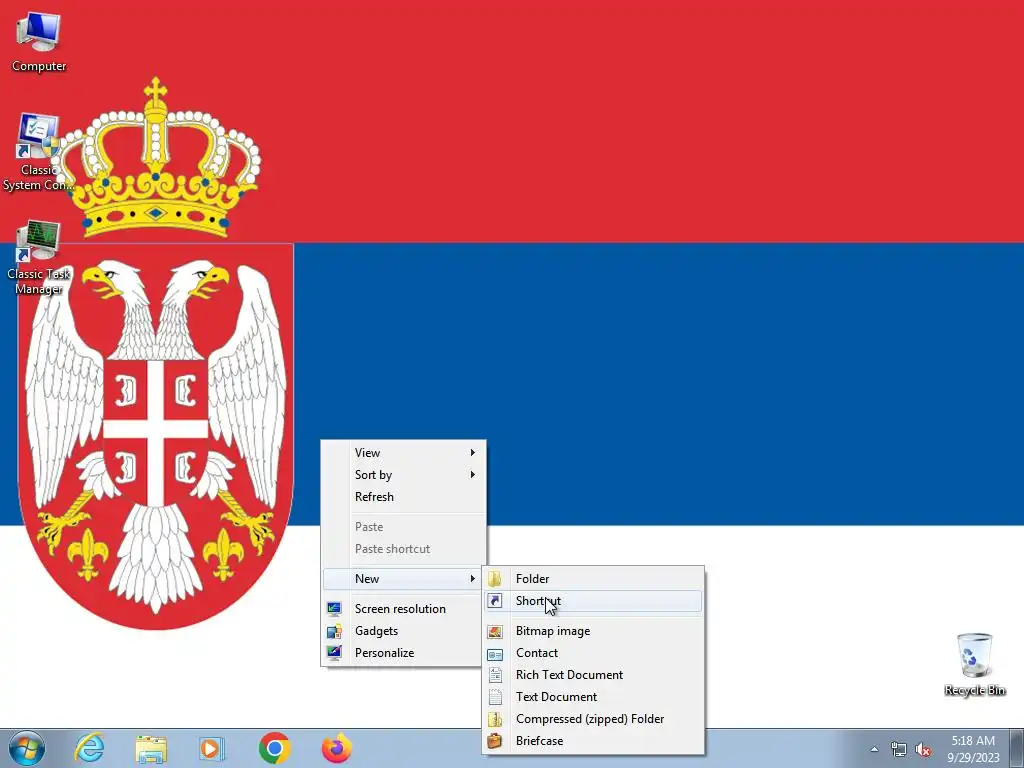
Task: Select Classic System Configuration shortcut icon
Action: [x=38, y=152]
